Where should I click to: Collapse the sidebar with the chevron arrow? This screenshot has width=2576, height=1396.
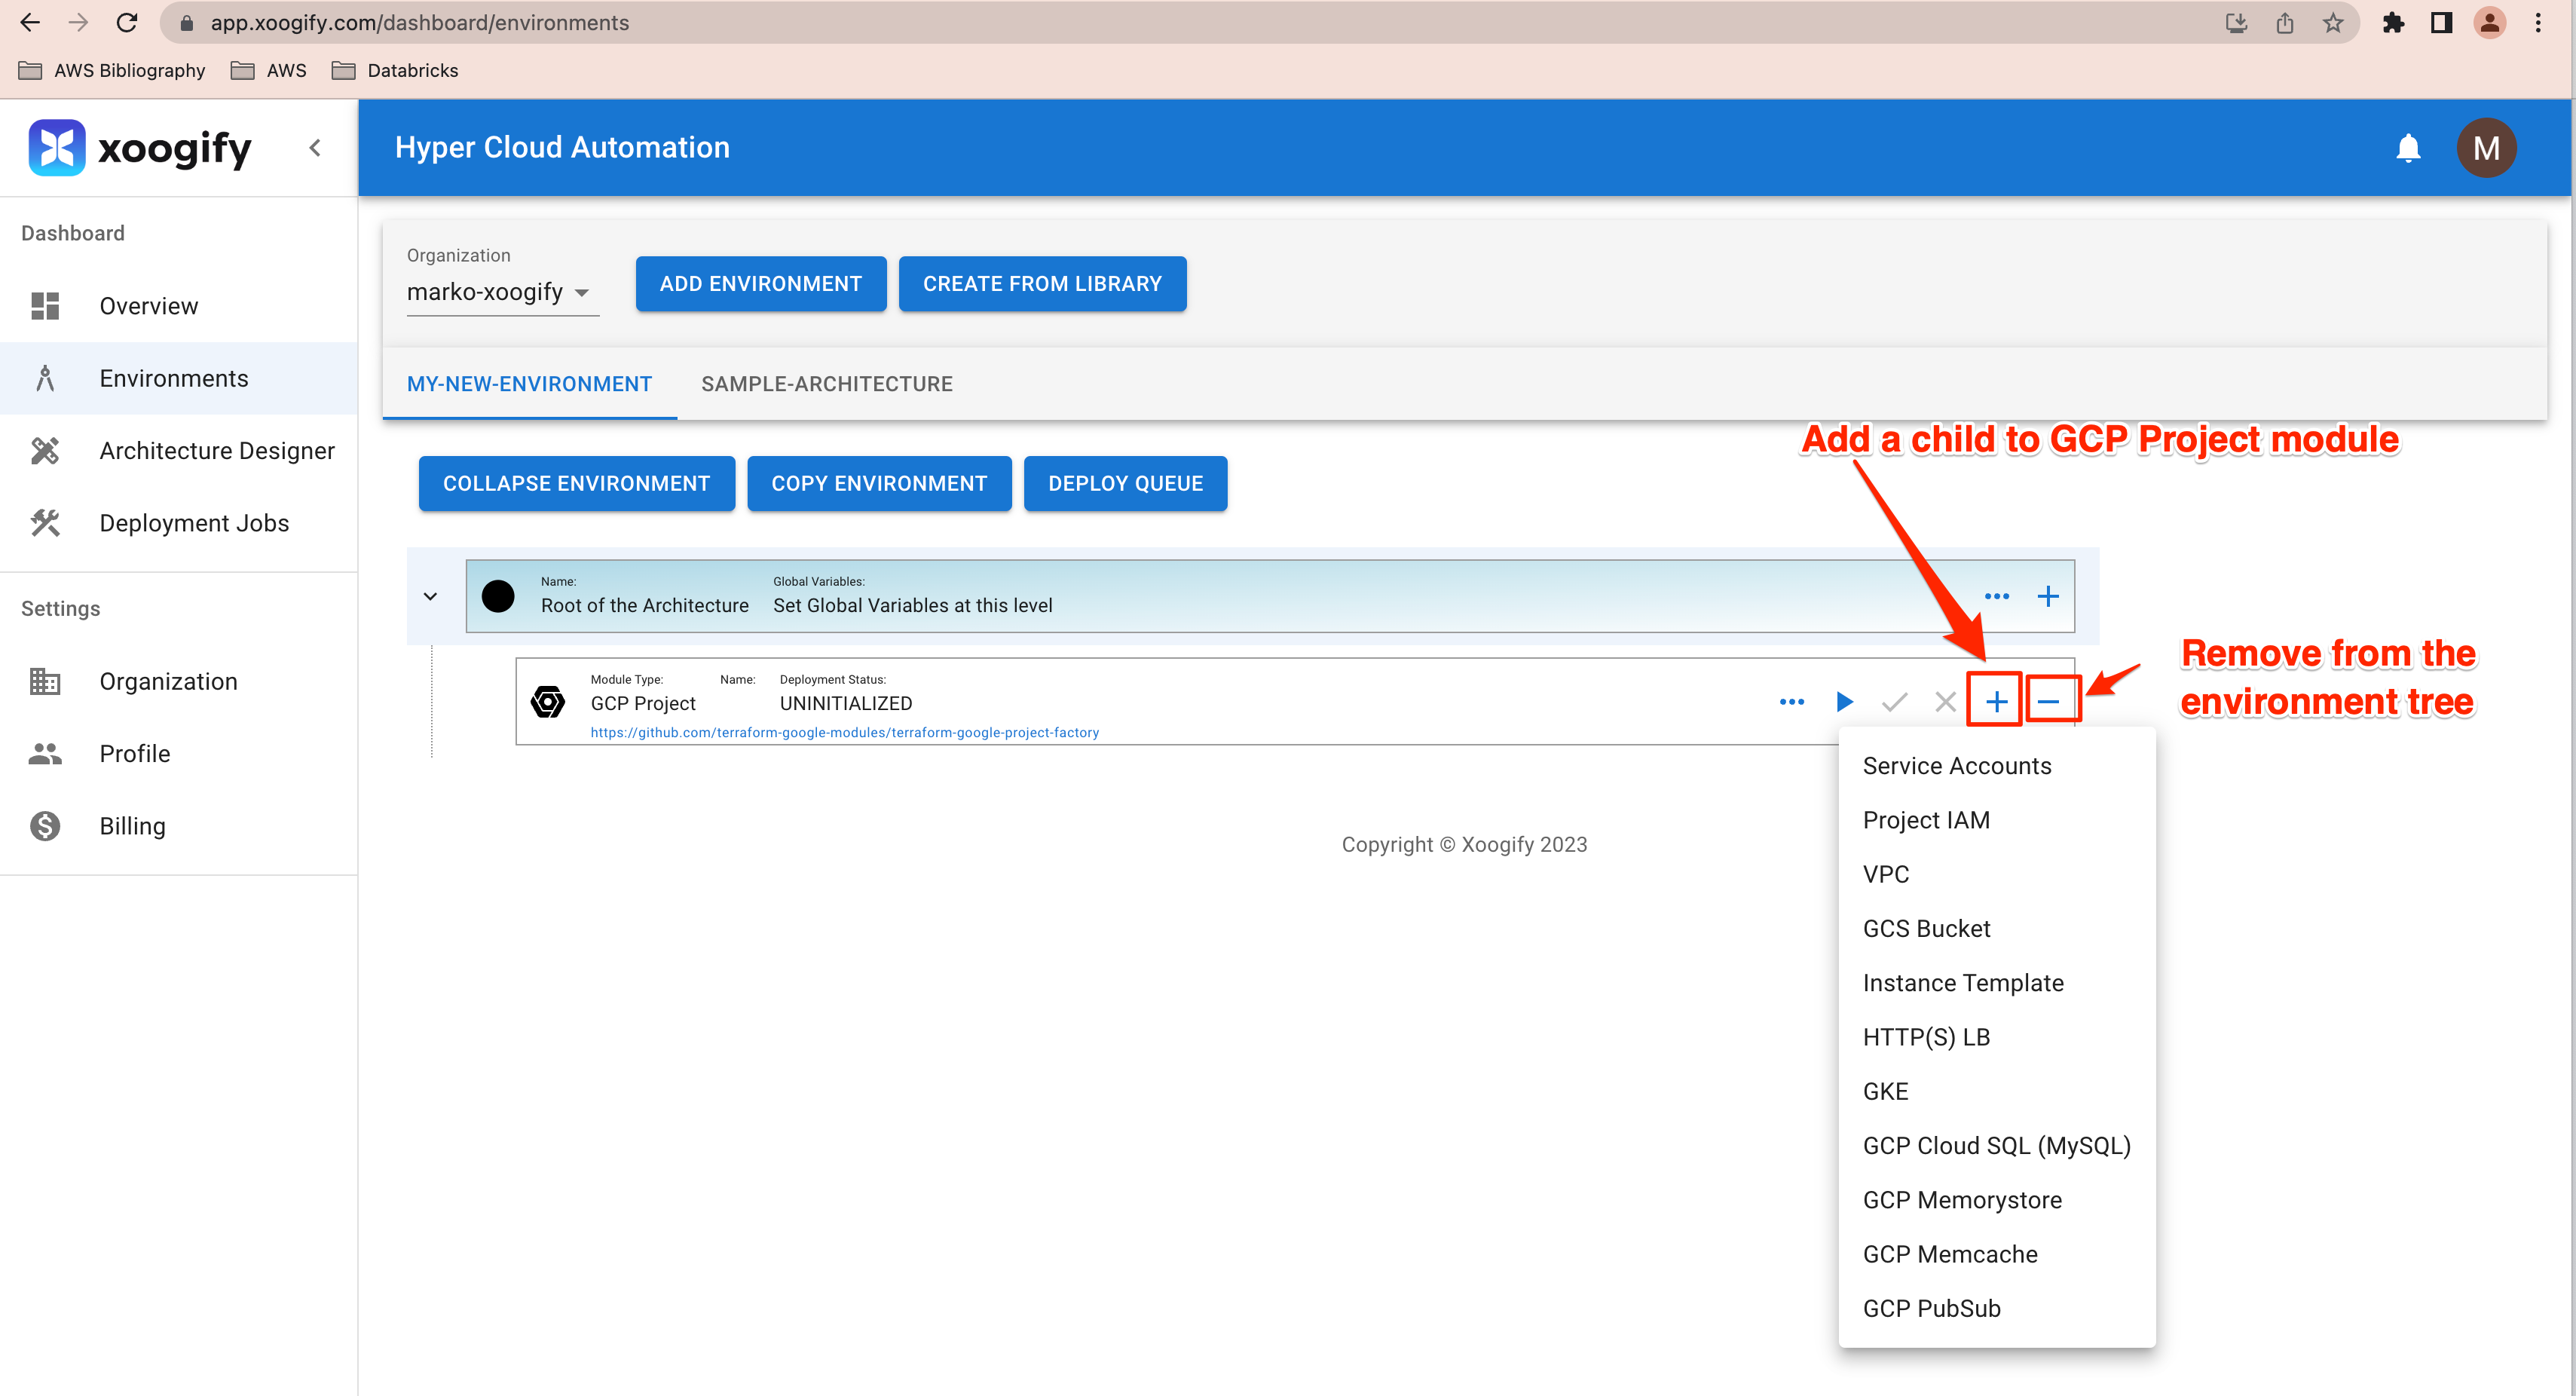tap(315, 148)
